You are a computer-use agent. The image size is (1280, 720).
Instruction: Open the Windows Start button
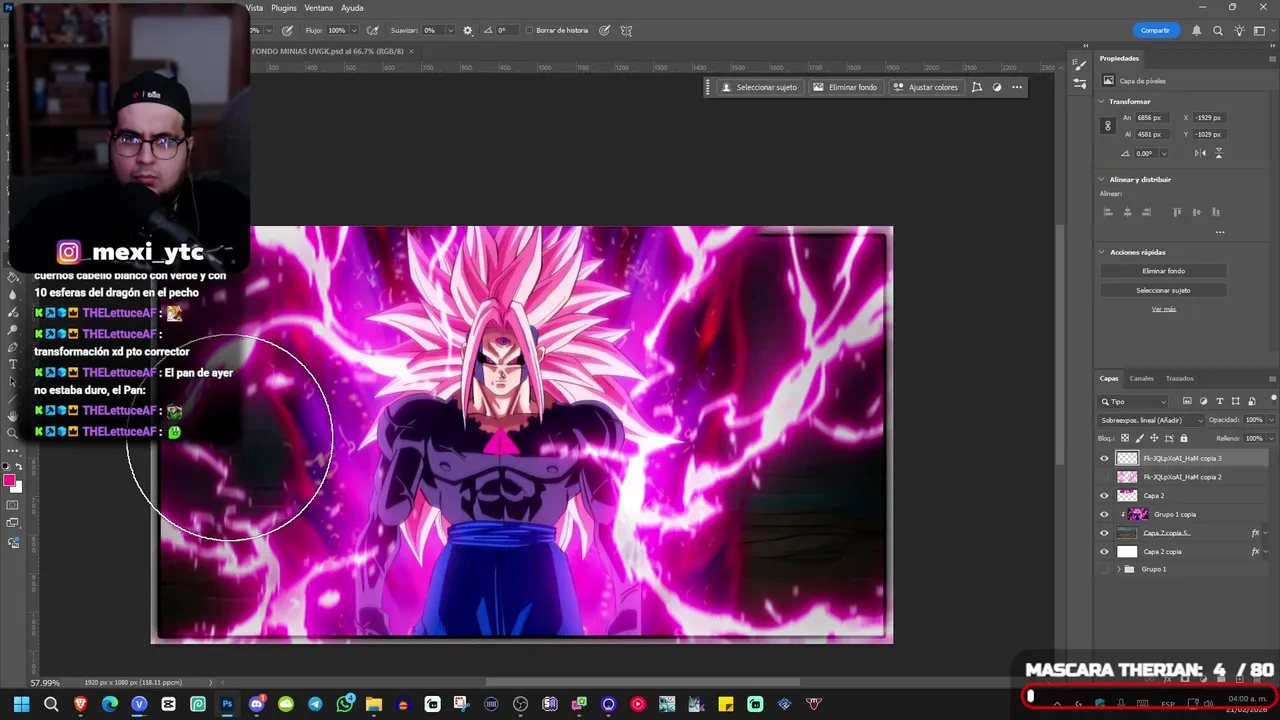click(21, 704)
